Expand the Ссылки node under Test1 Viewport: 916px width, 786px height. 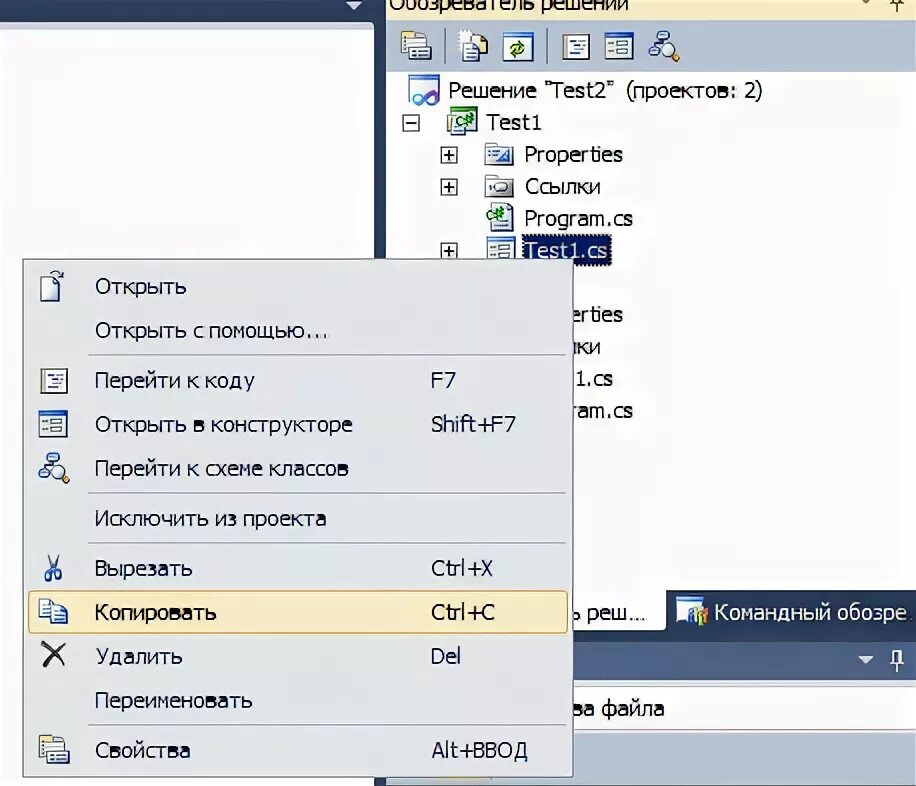(x=449, y=187)
